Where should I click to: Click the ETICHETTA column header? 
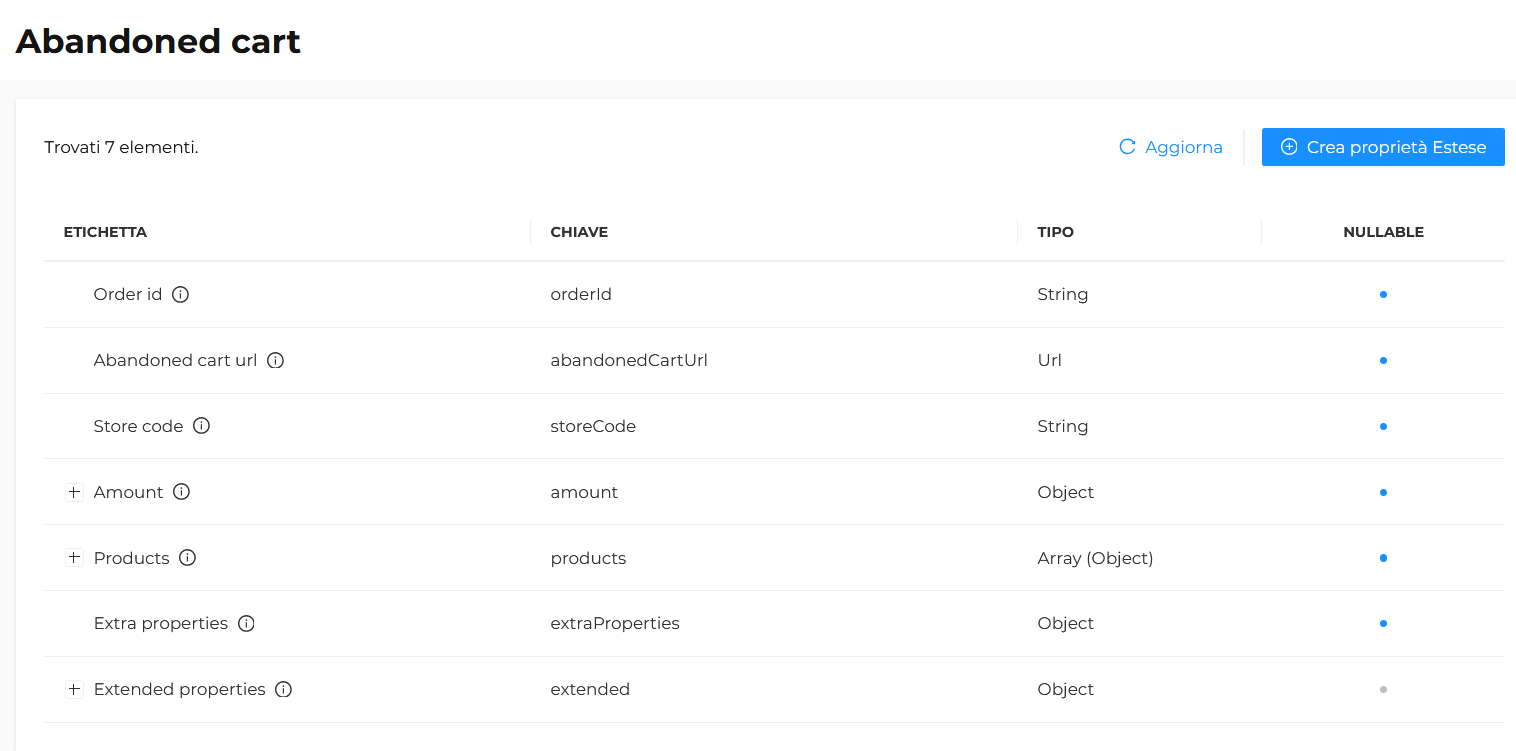(105, 232)
